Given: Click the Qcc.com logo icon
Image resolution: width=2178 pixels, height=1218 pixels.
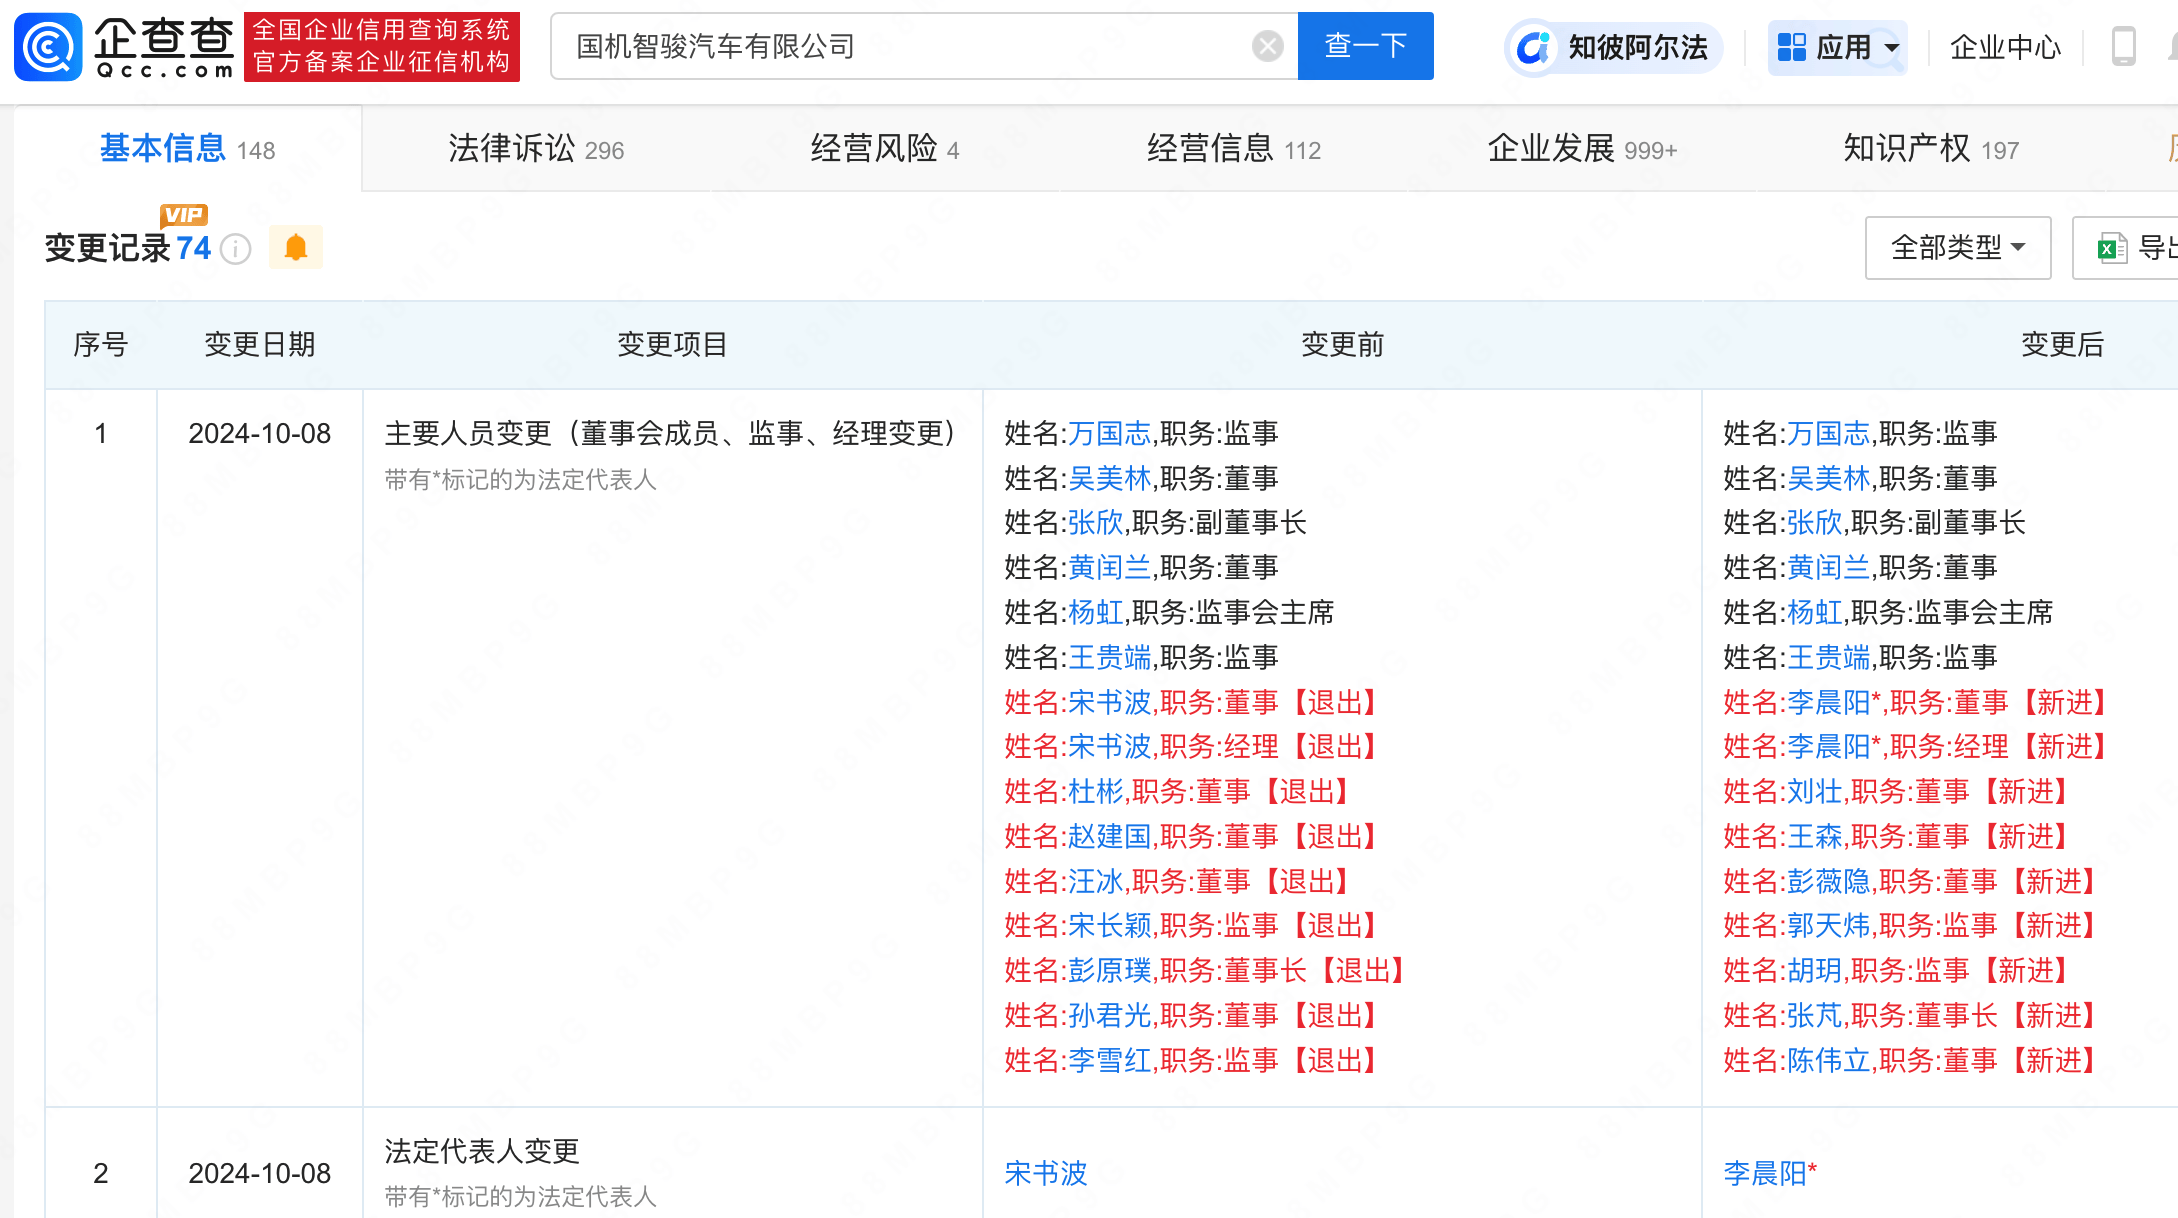Looking at the screenshot, I should [48, 46].
